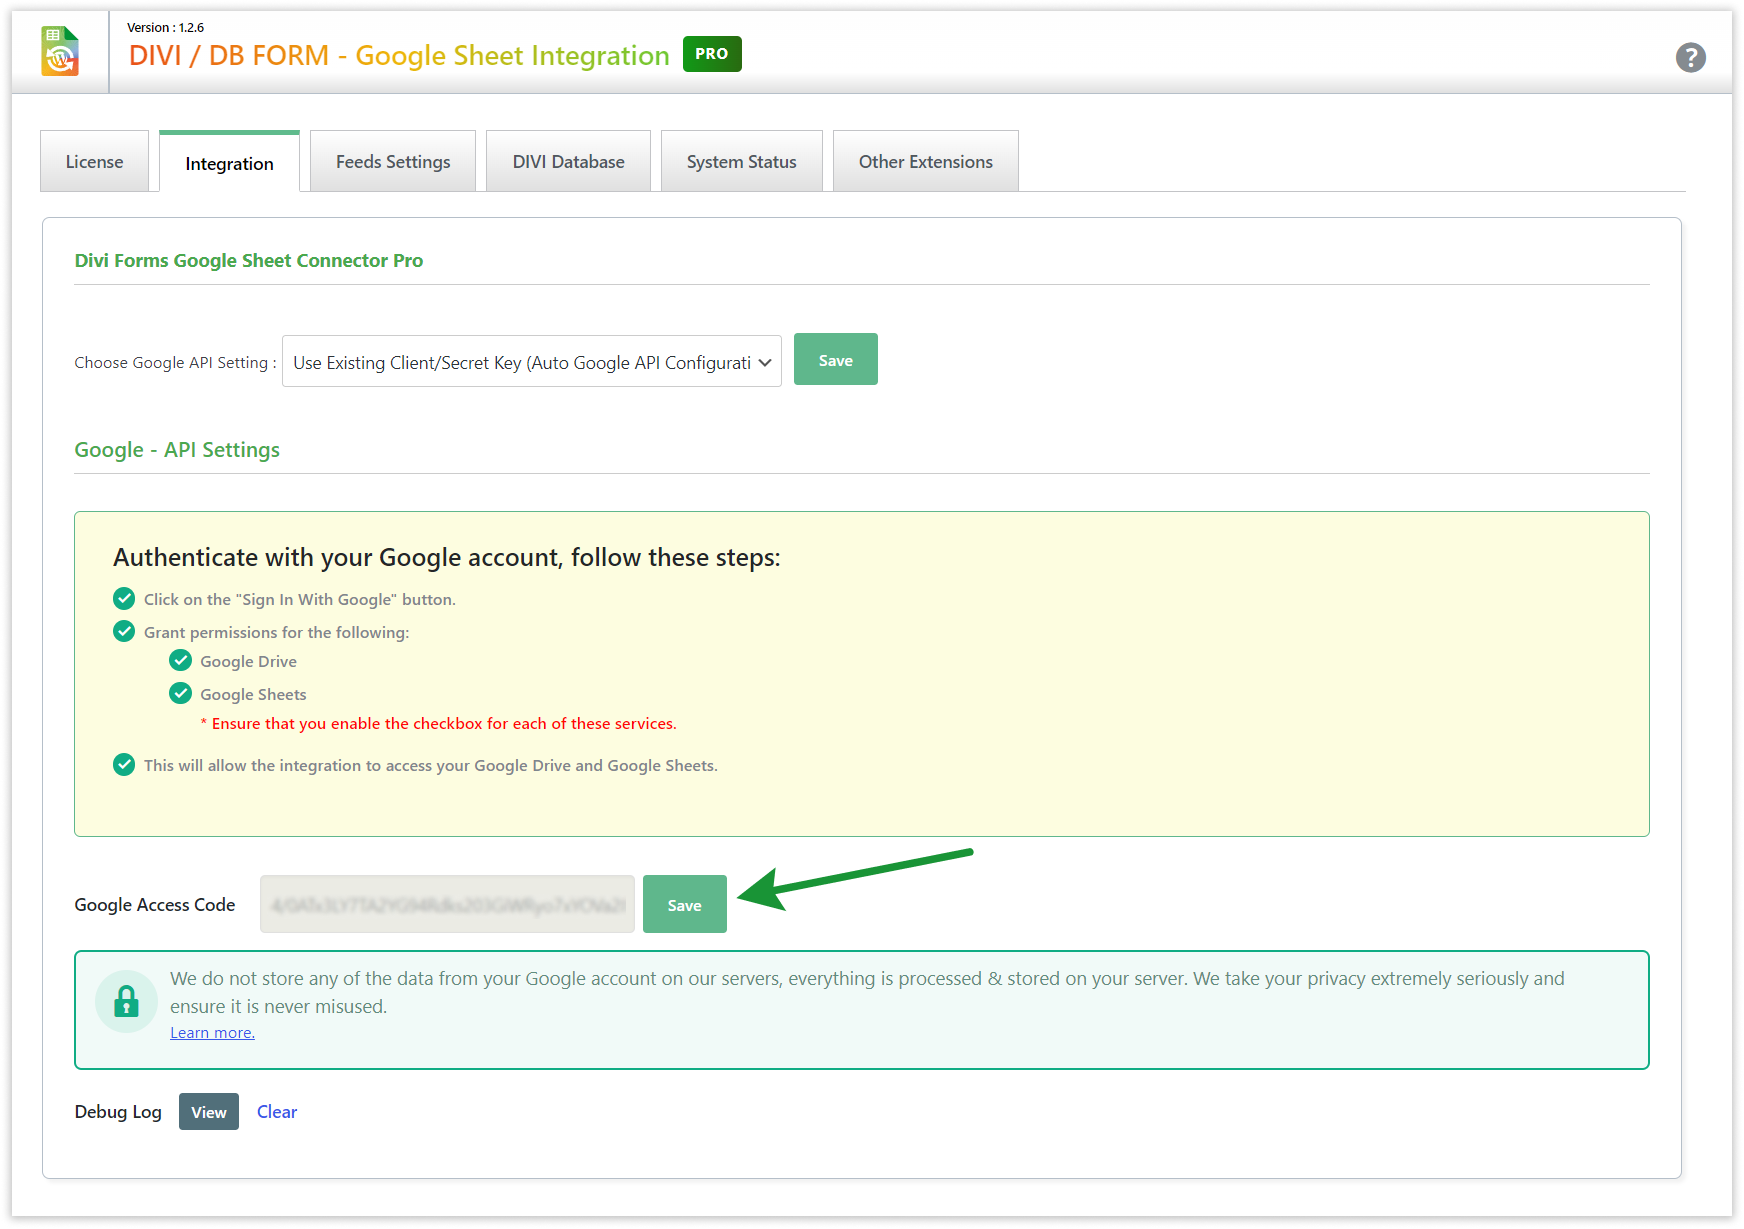The image size is (1744, 1229).
Task: Click checkmark icon beside Google Drive
Action: coord(181,661)
